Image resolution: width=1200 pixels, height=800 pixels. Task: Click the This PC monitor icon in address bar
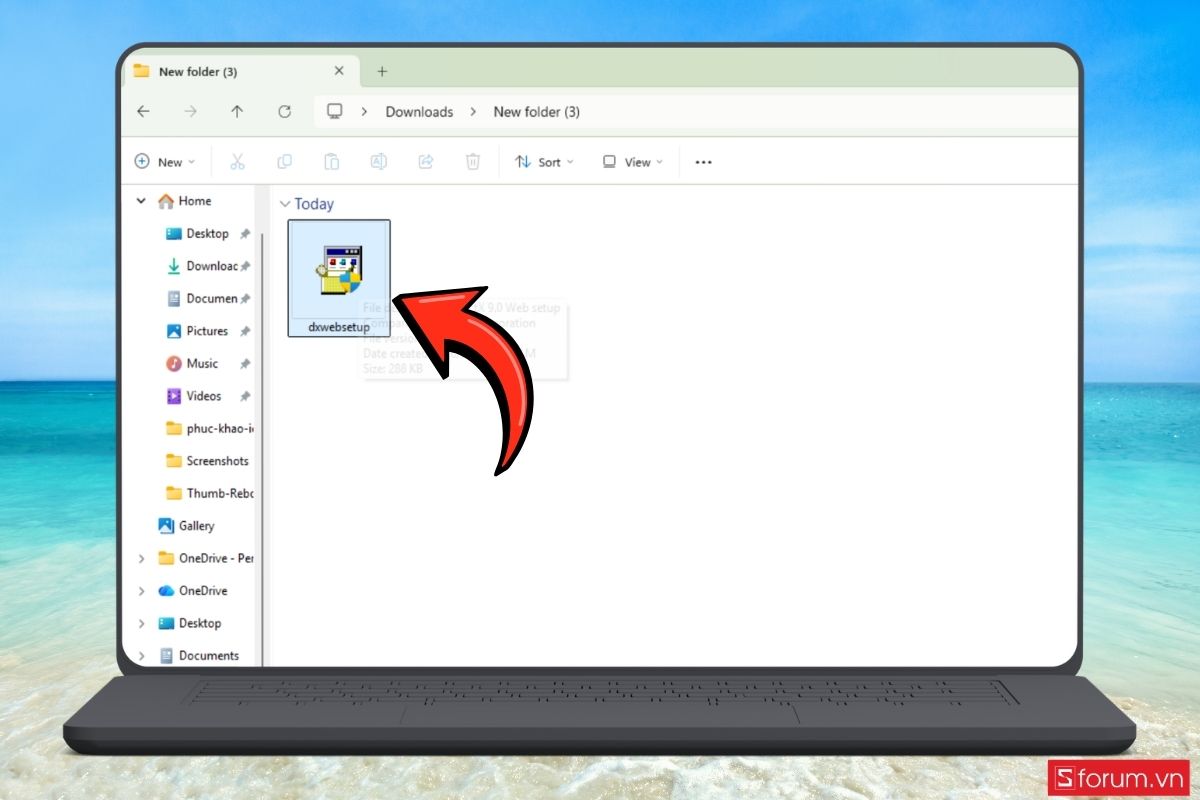click(x=335, y=111)
